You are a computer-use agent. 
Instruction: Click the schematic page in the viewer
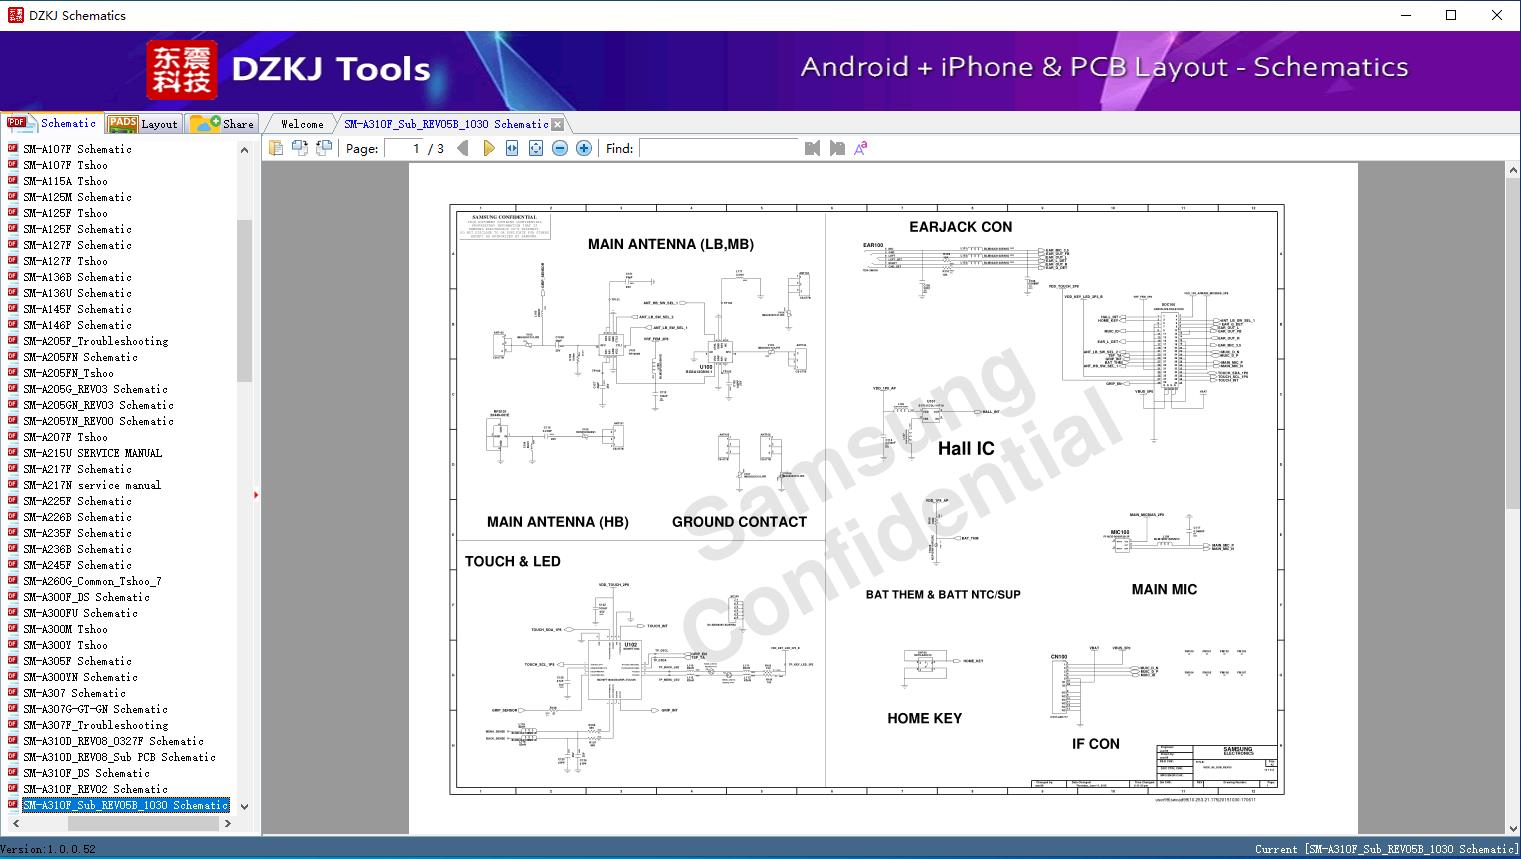[x=883, y=498]
